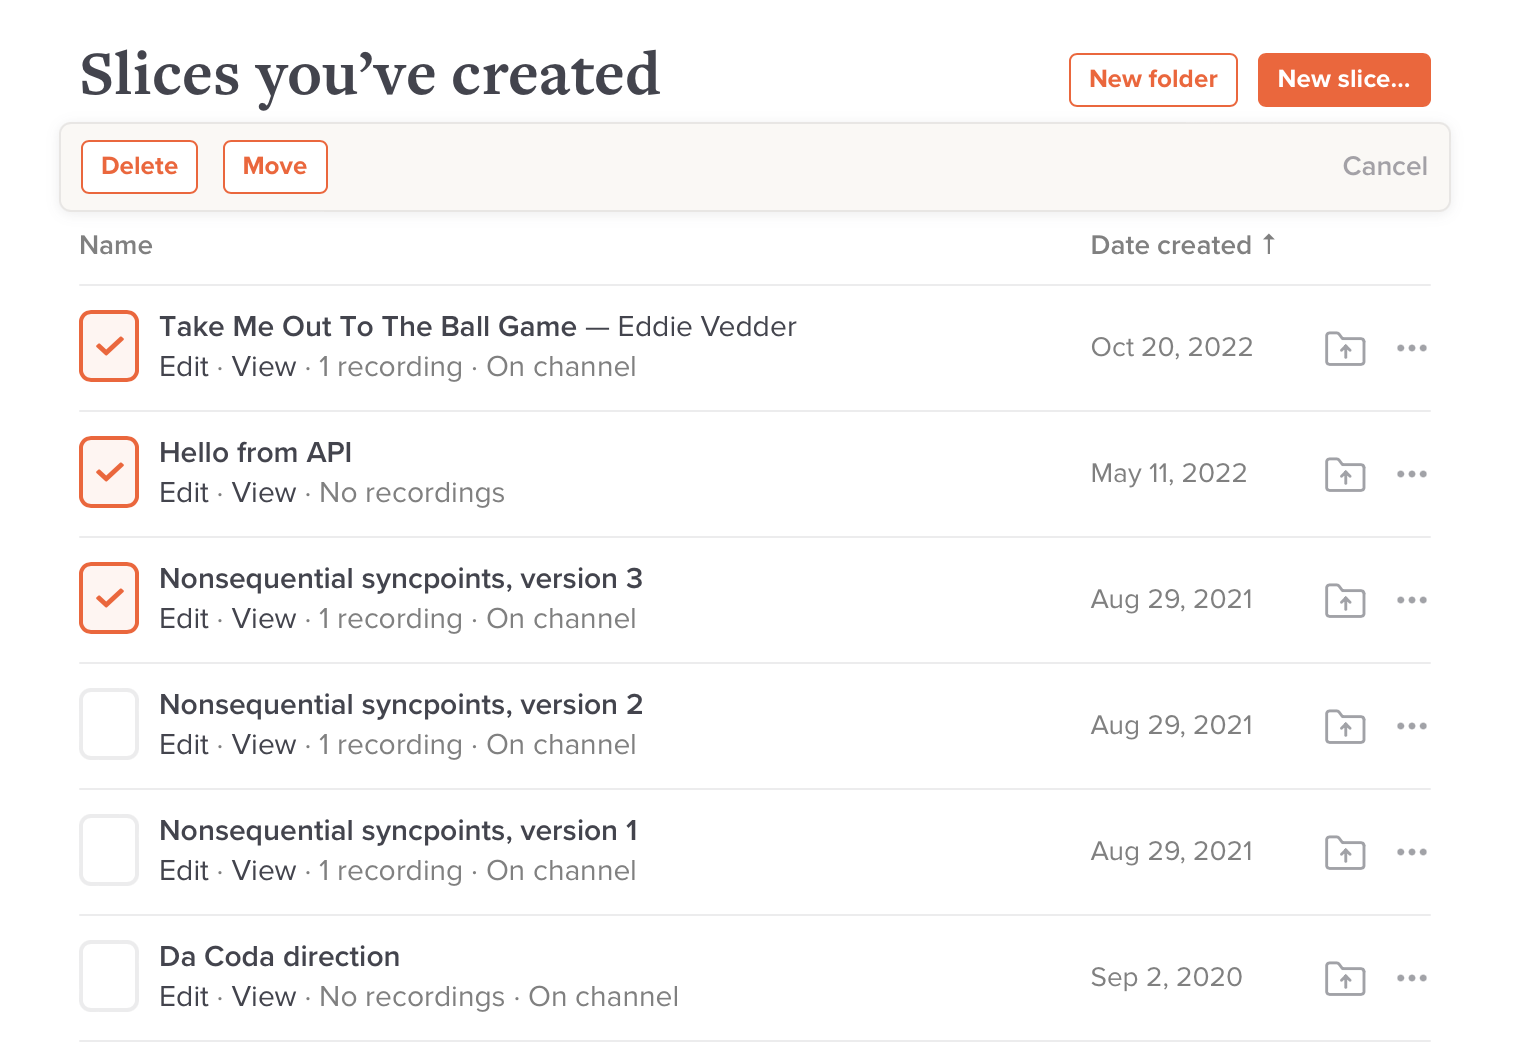
Task: Click the sort arrow next to Date created
Action: click(x=1268, y=244)
